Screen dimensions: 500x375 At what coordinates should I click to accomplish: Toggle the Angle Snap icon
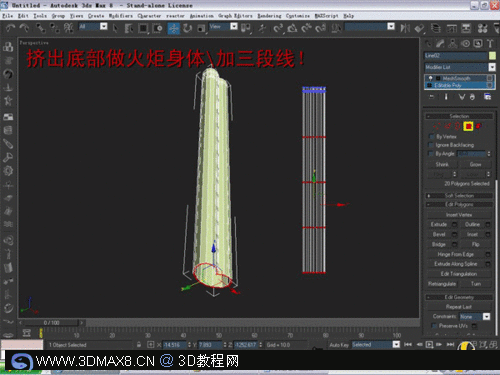pyautogui.click(x=292, y=29)
